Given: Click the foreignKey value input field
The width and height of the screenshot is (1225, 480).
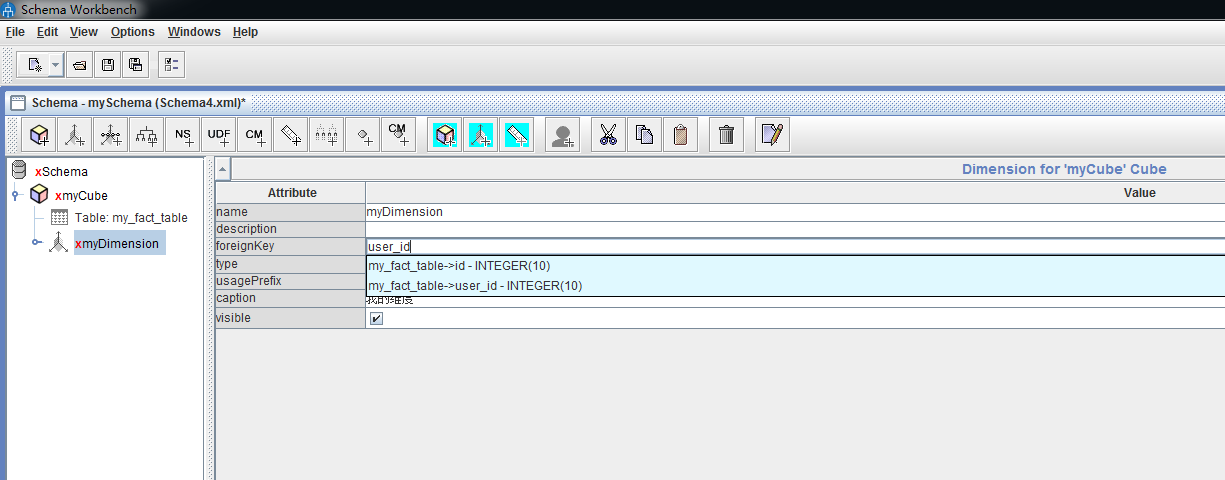Looking at the screenshot, I should point(795,246).
